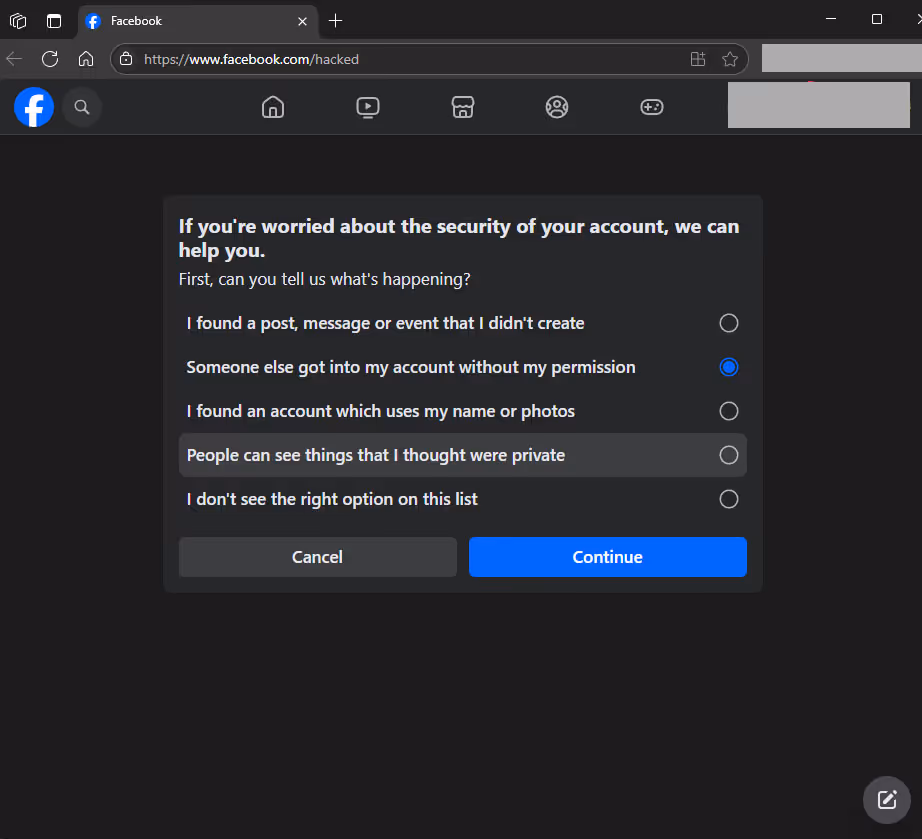Reload the page with the refresh icon

pos(50,58)
